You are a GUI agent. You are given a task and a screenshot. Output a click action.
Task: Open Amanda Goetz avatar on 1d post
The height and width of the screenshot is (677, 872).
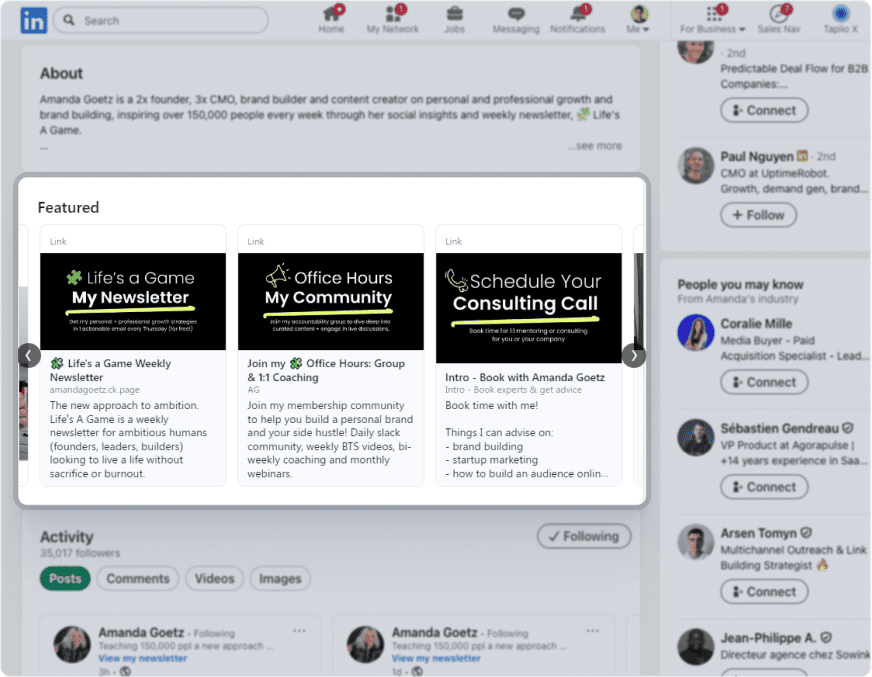pyautogui.click(x=366, y=645)
